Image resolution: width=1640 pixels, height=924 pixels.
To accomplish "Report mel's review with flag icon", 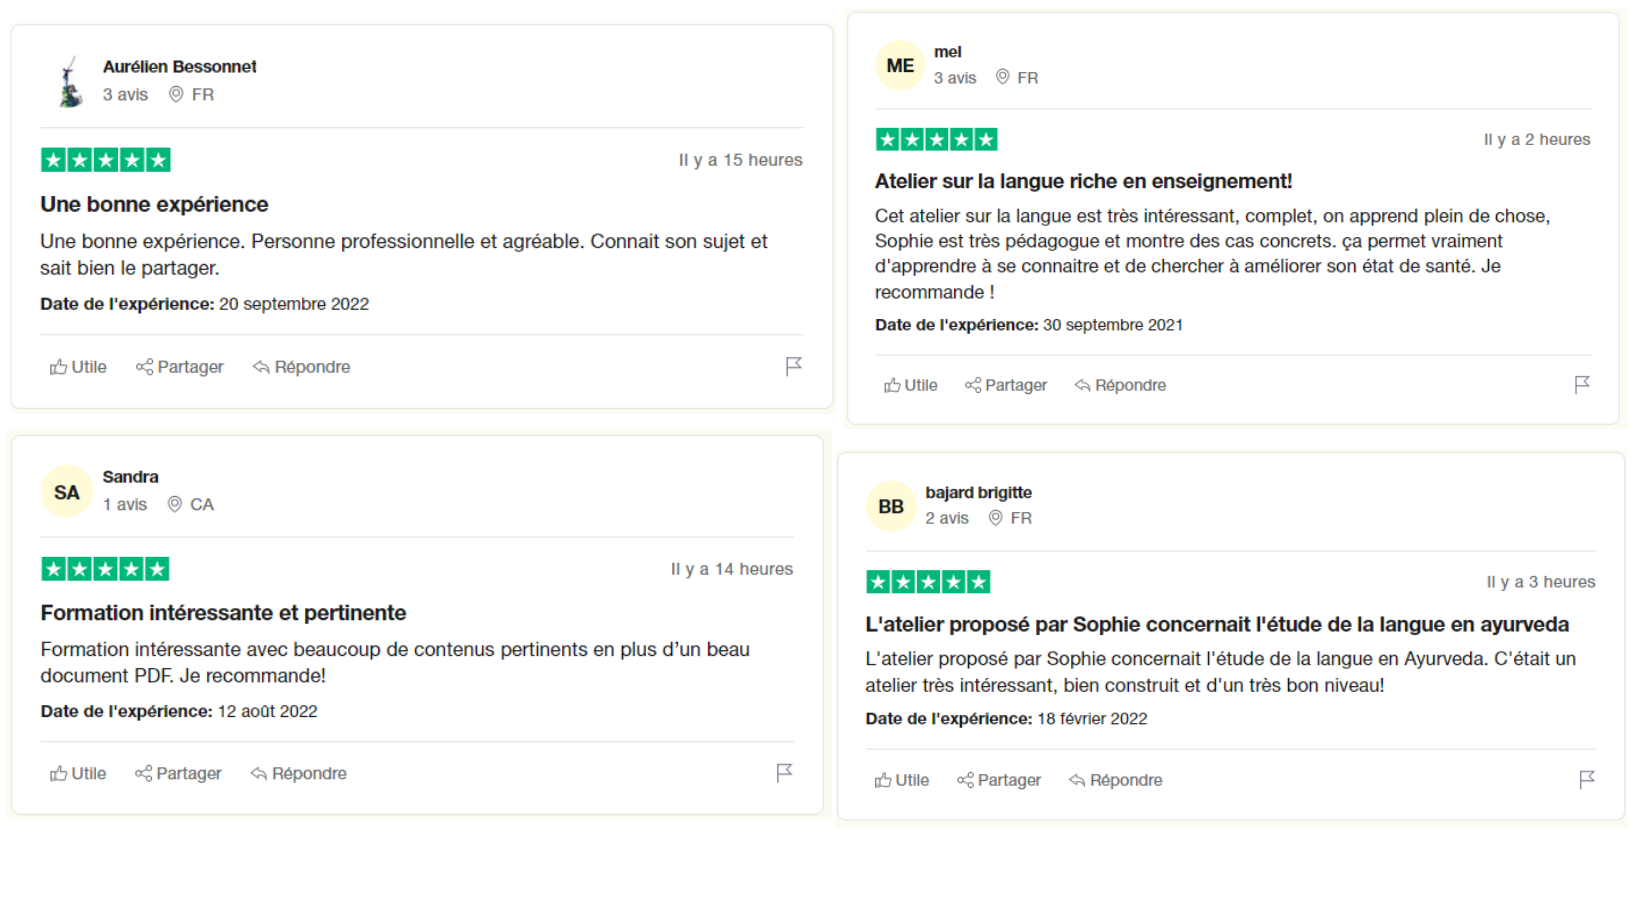I will (1581, 384).
